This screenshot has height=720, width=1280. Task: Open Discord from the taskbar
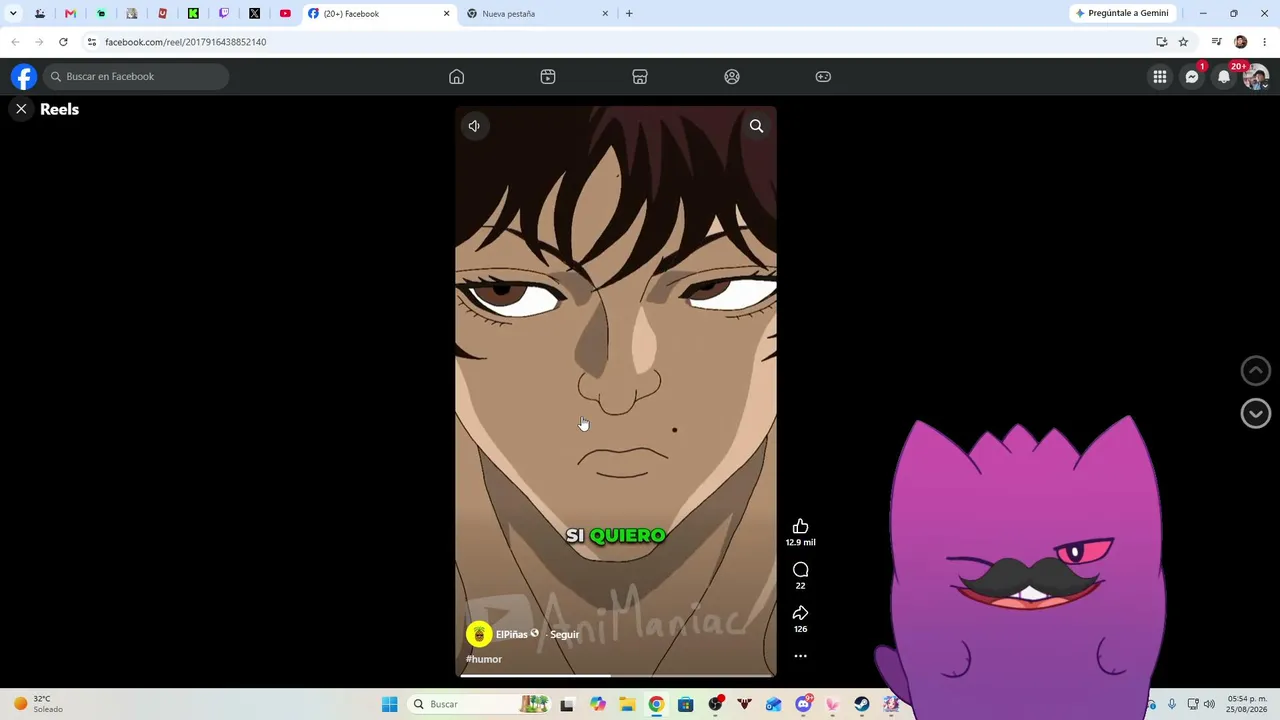(803, 704)
